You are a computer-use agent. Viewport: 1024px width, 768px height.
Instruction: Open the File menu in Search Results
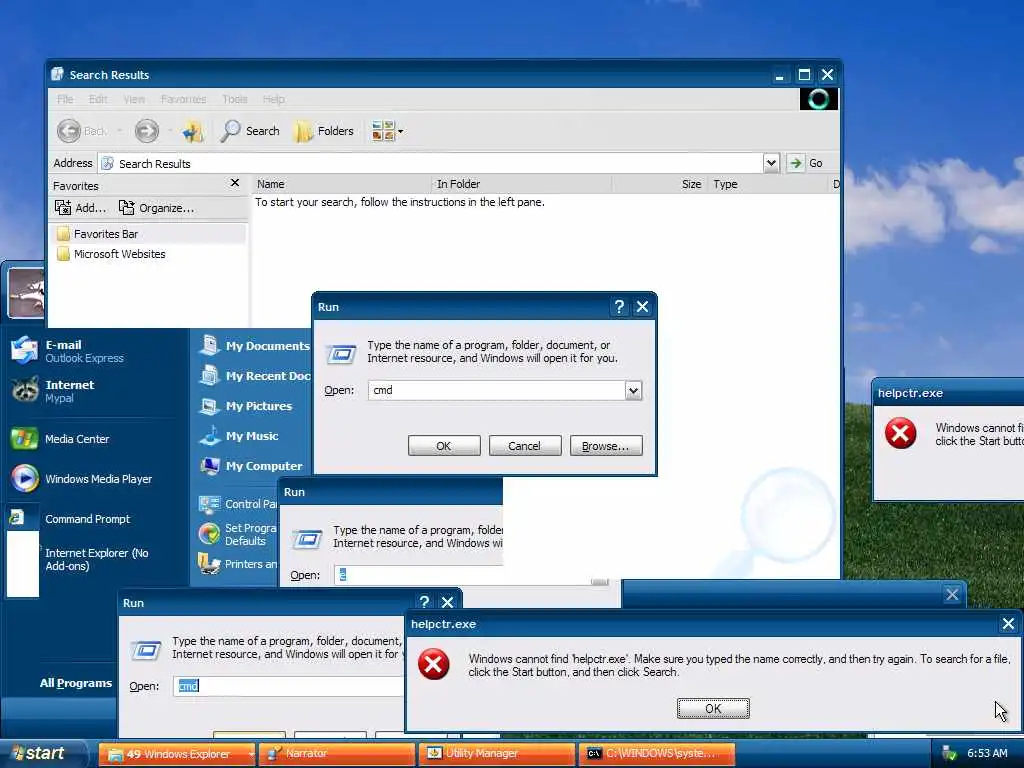point(65,99)
